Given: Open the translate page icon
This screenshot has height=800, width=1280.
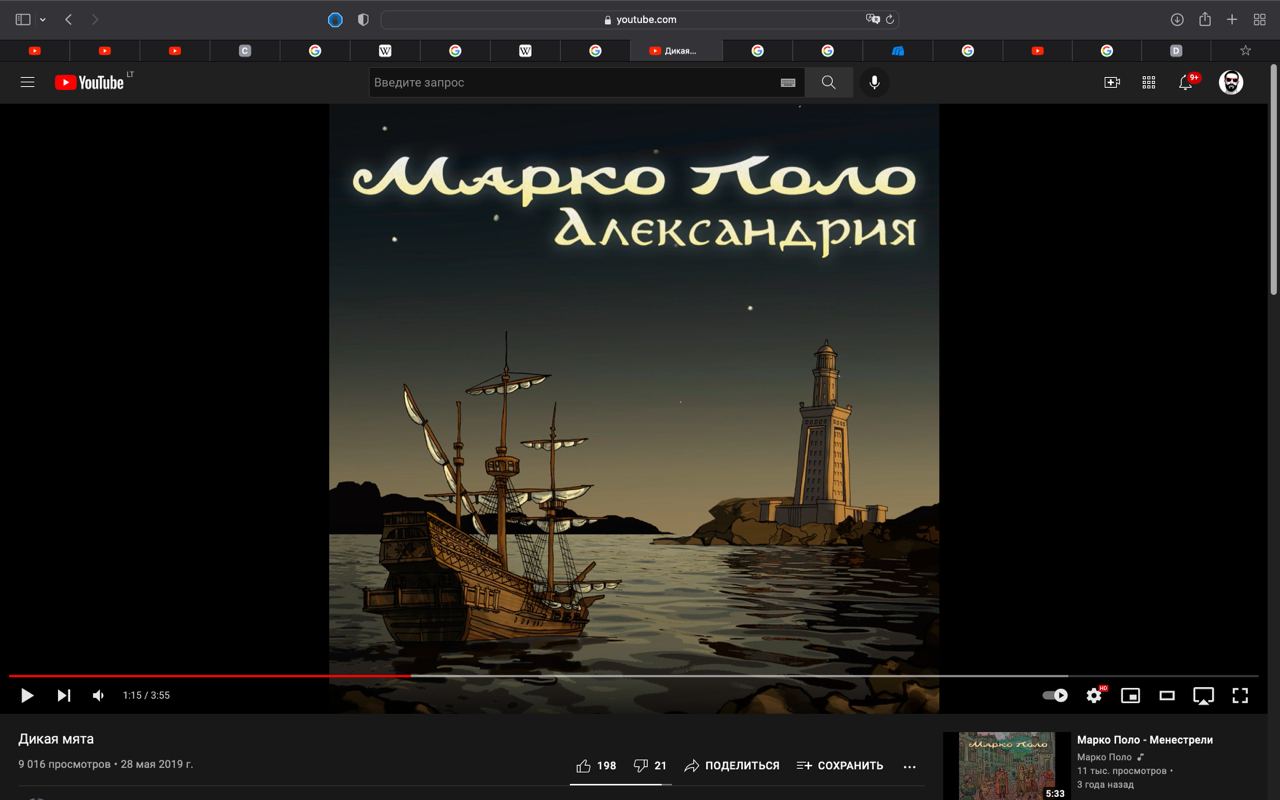Looking at the screenshot, I should click(x=873, y=19).
